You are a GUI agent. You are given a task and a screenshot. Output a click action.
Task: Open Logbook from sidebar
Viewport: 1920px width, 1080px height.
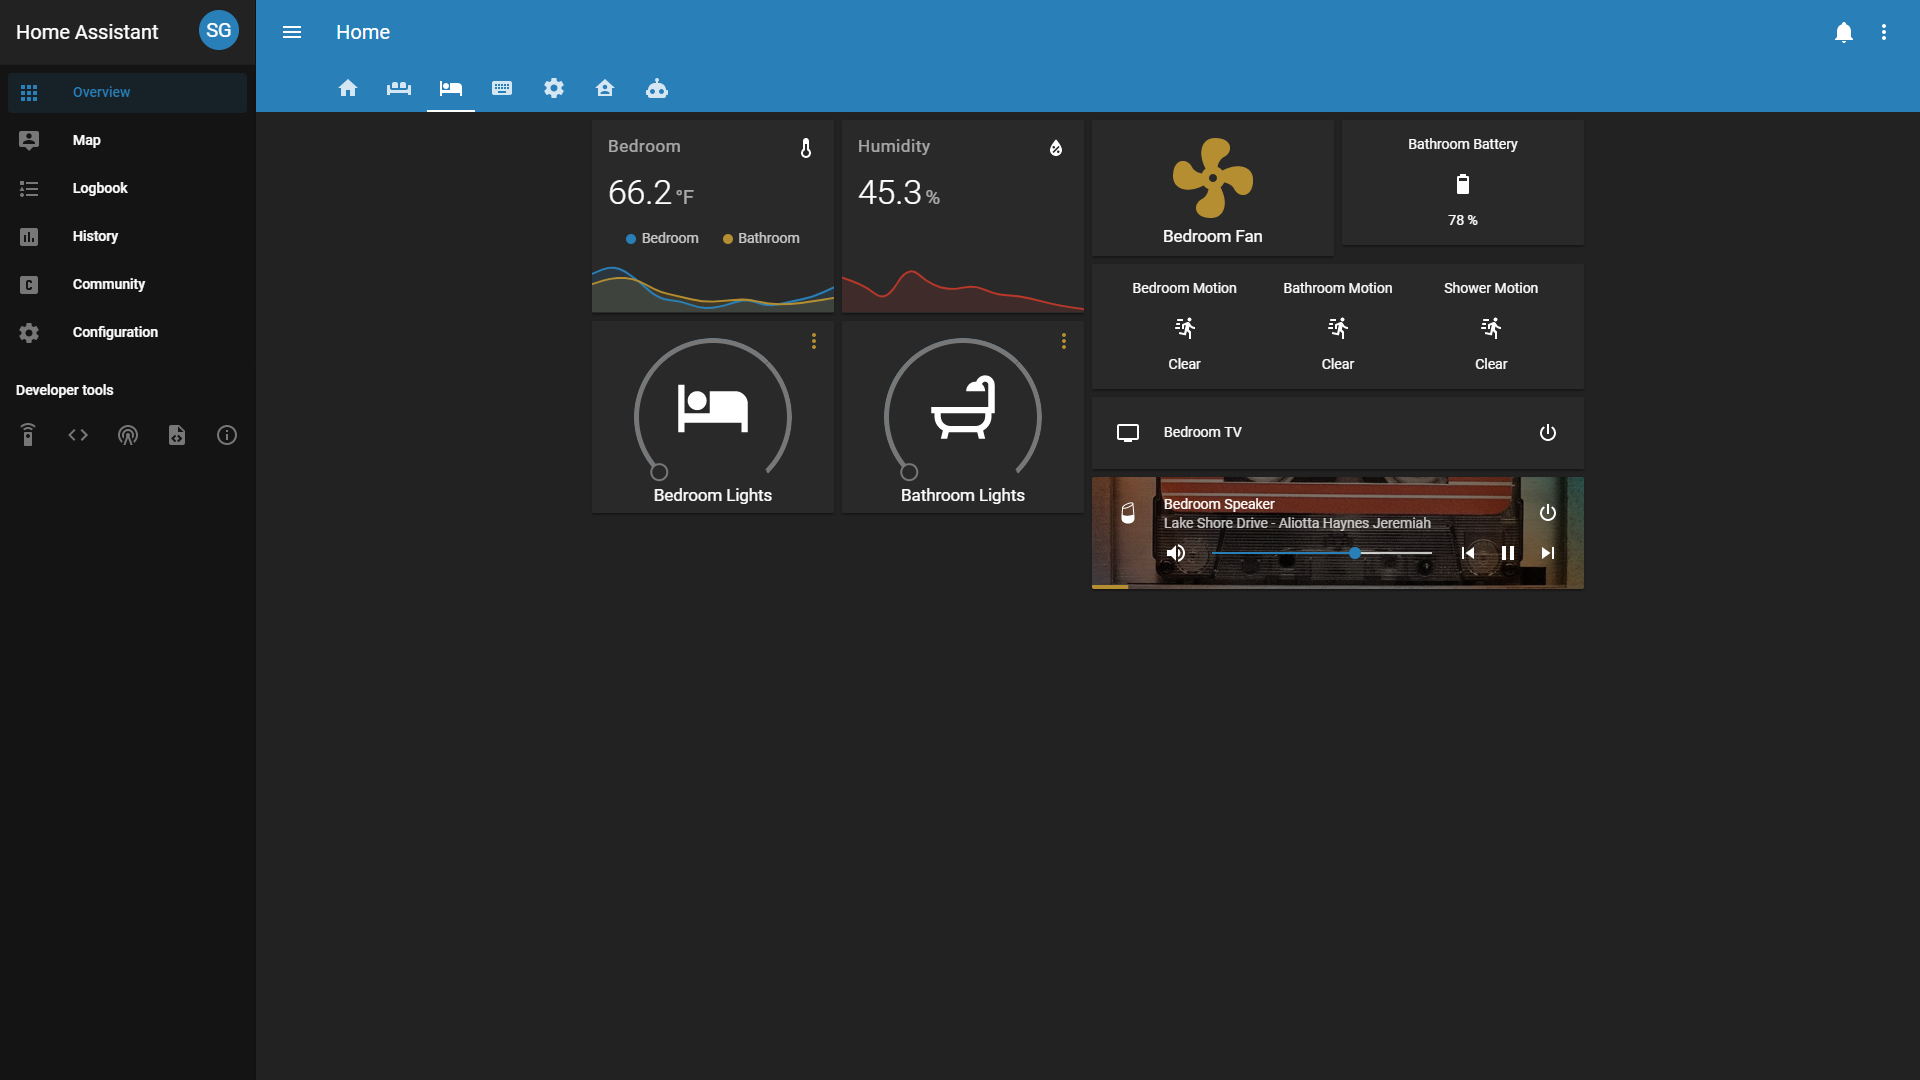click(100, 188)
